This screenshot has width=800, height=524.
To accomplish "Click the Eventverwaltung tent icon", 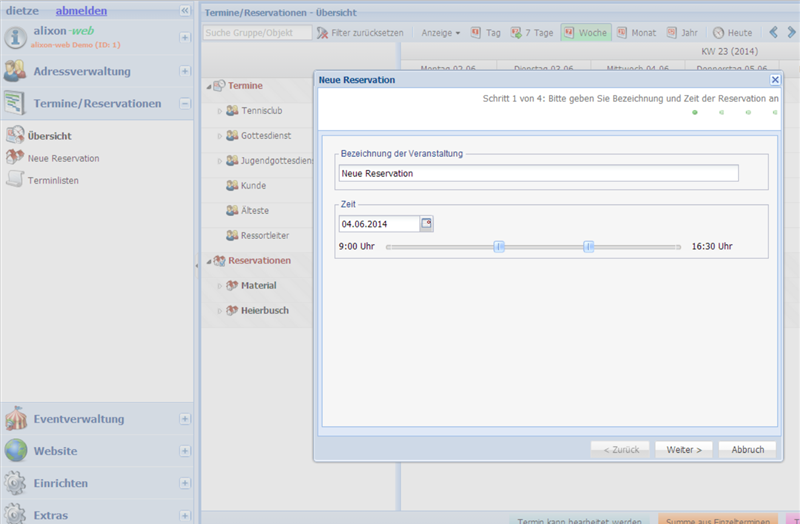I will (16, 418).
